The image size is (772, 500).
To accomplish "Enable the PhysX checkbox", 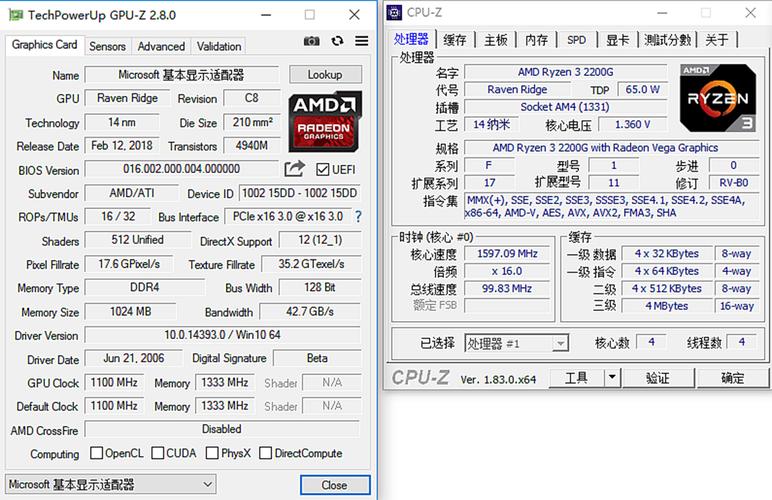I will (x=212, y=453).
